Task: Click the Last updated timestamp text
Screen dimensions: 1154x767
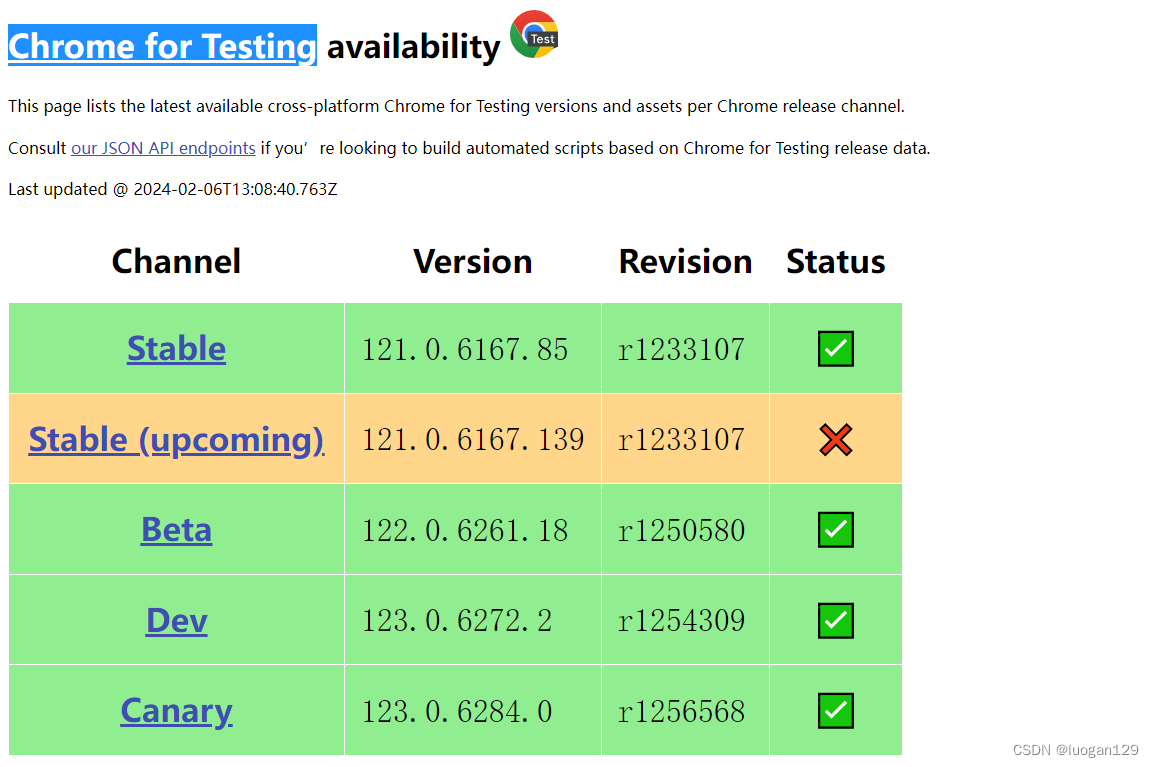Action: click(173, 189)
